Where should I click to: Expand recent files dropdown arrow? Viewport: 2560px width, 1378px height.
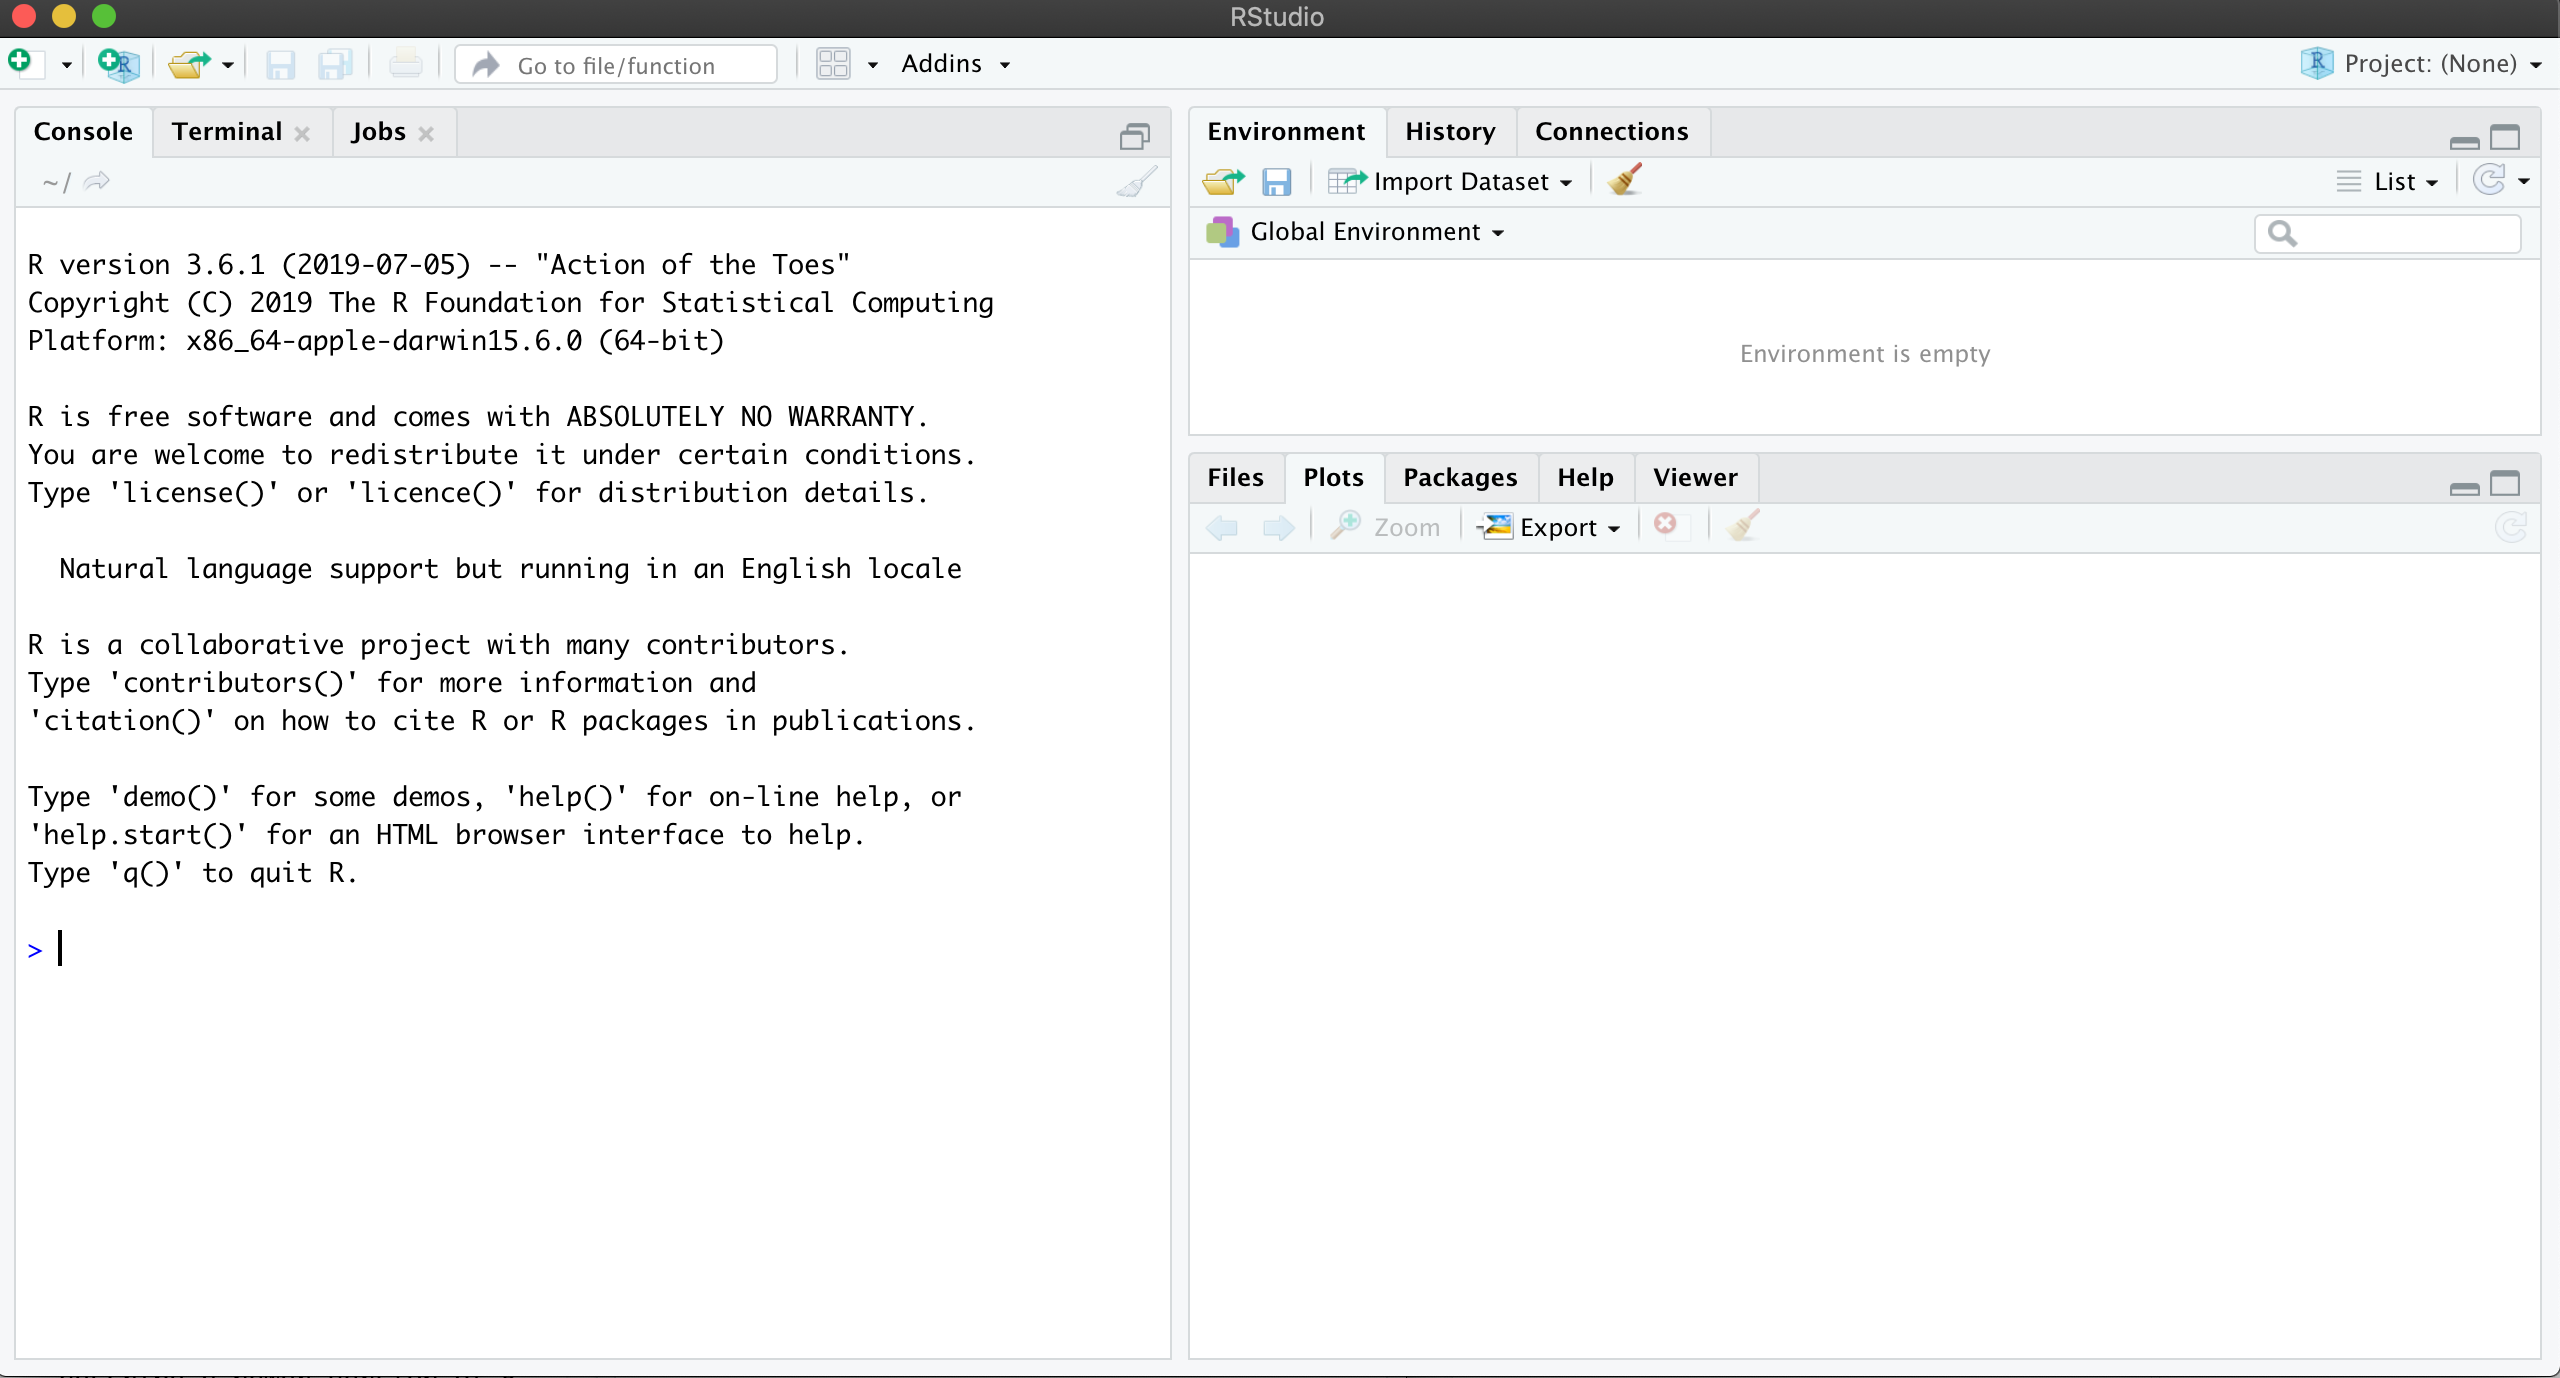(x=228, y=65)
